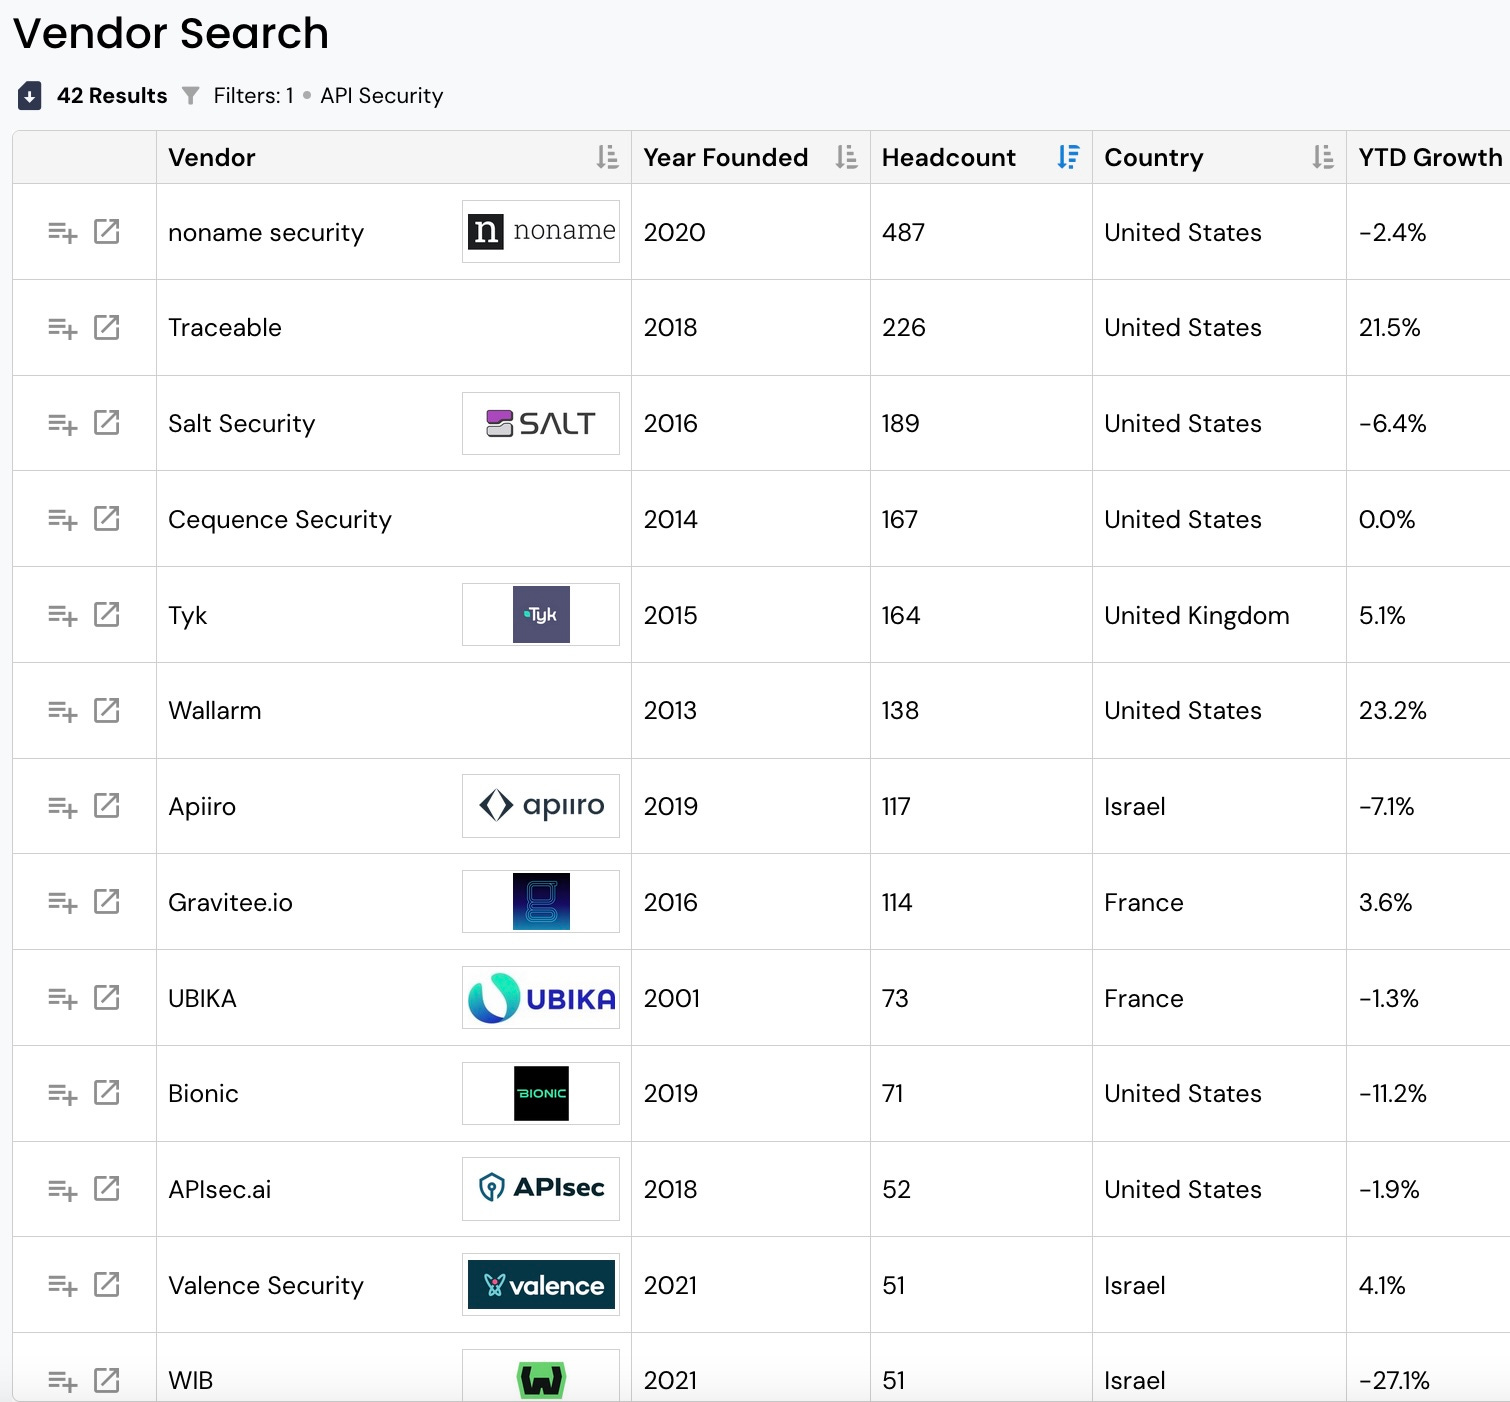Click the Gravitee.io logo thumbnail
Viewport: 1510px width, 1402px height.
541,902
